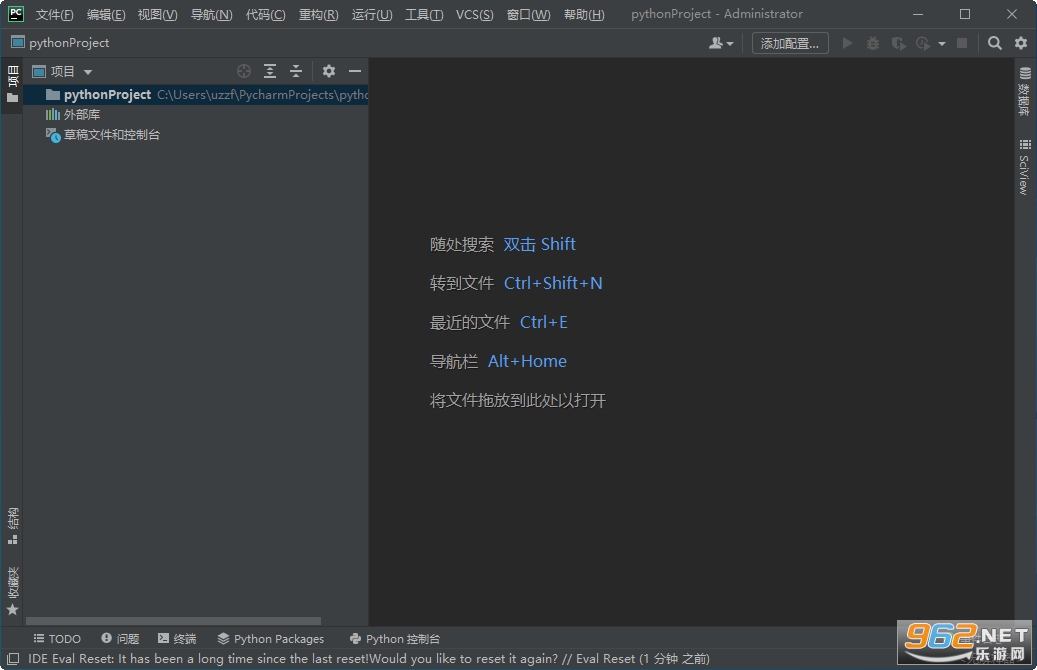Open the TODO tool window tab
Image resolution: width=1037 pixels, height=670 pixels.
(57, 639)
